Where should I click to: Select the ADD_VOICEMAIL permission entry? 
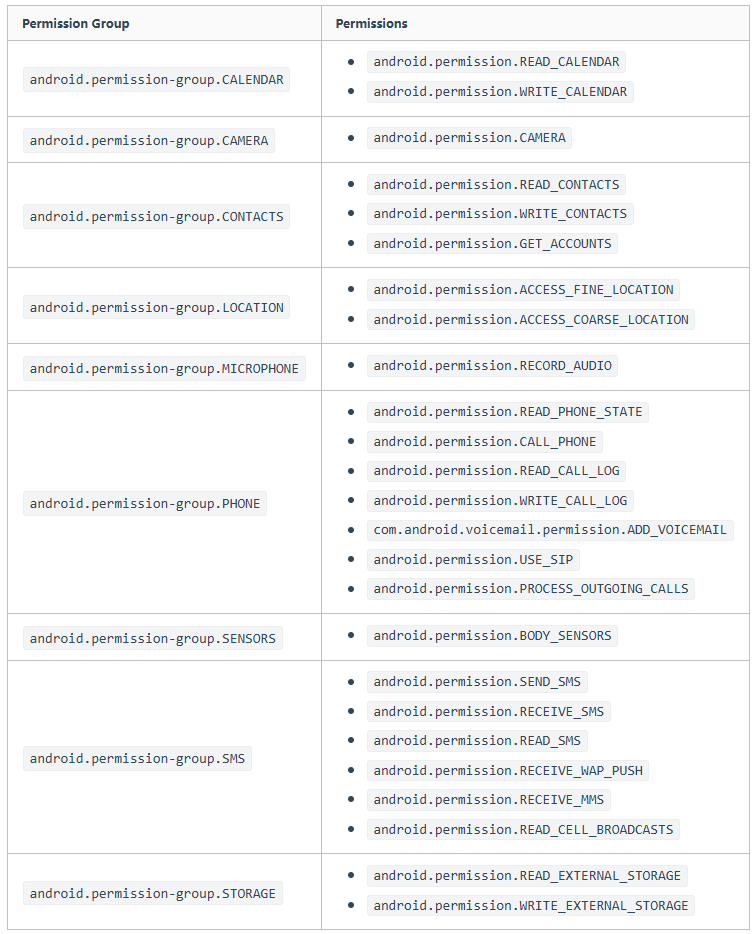click(550, 530)
